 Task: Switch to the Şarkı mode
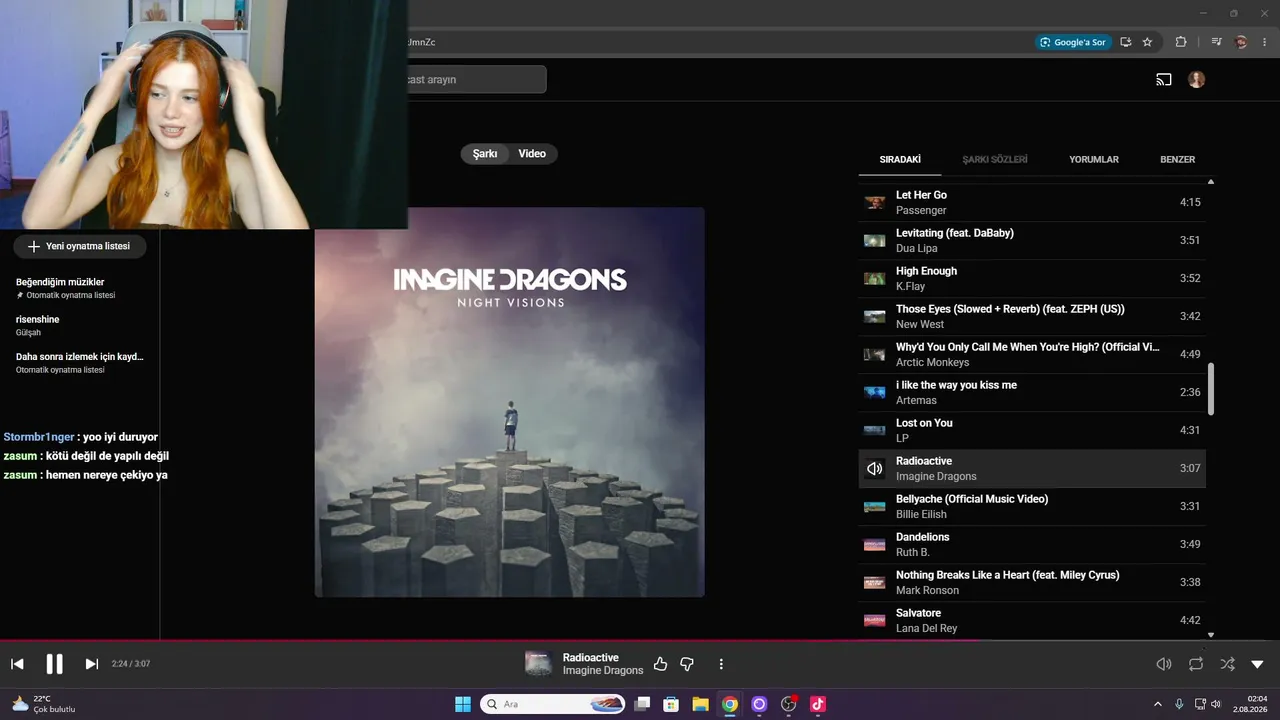(x=485, y=154)
